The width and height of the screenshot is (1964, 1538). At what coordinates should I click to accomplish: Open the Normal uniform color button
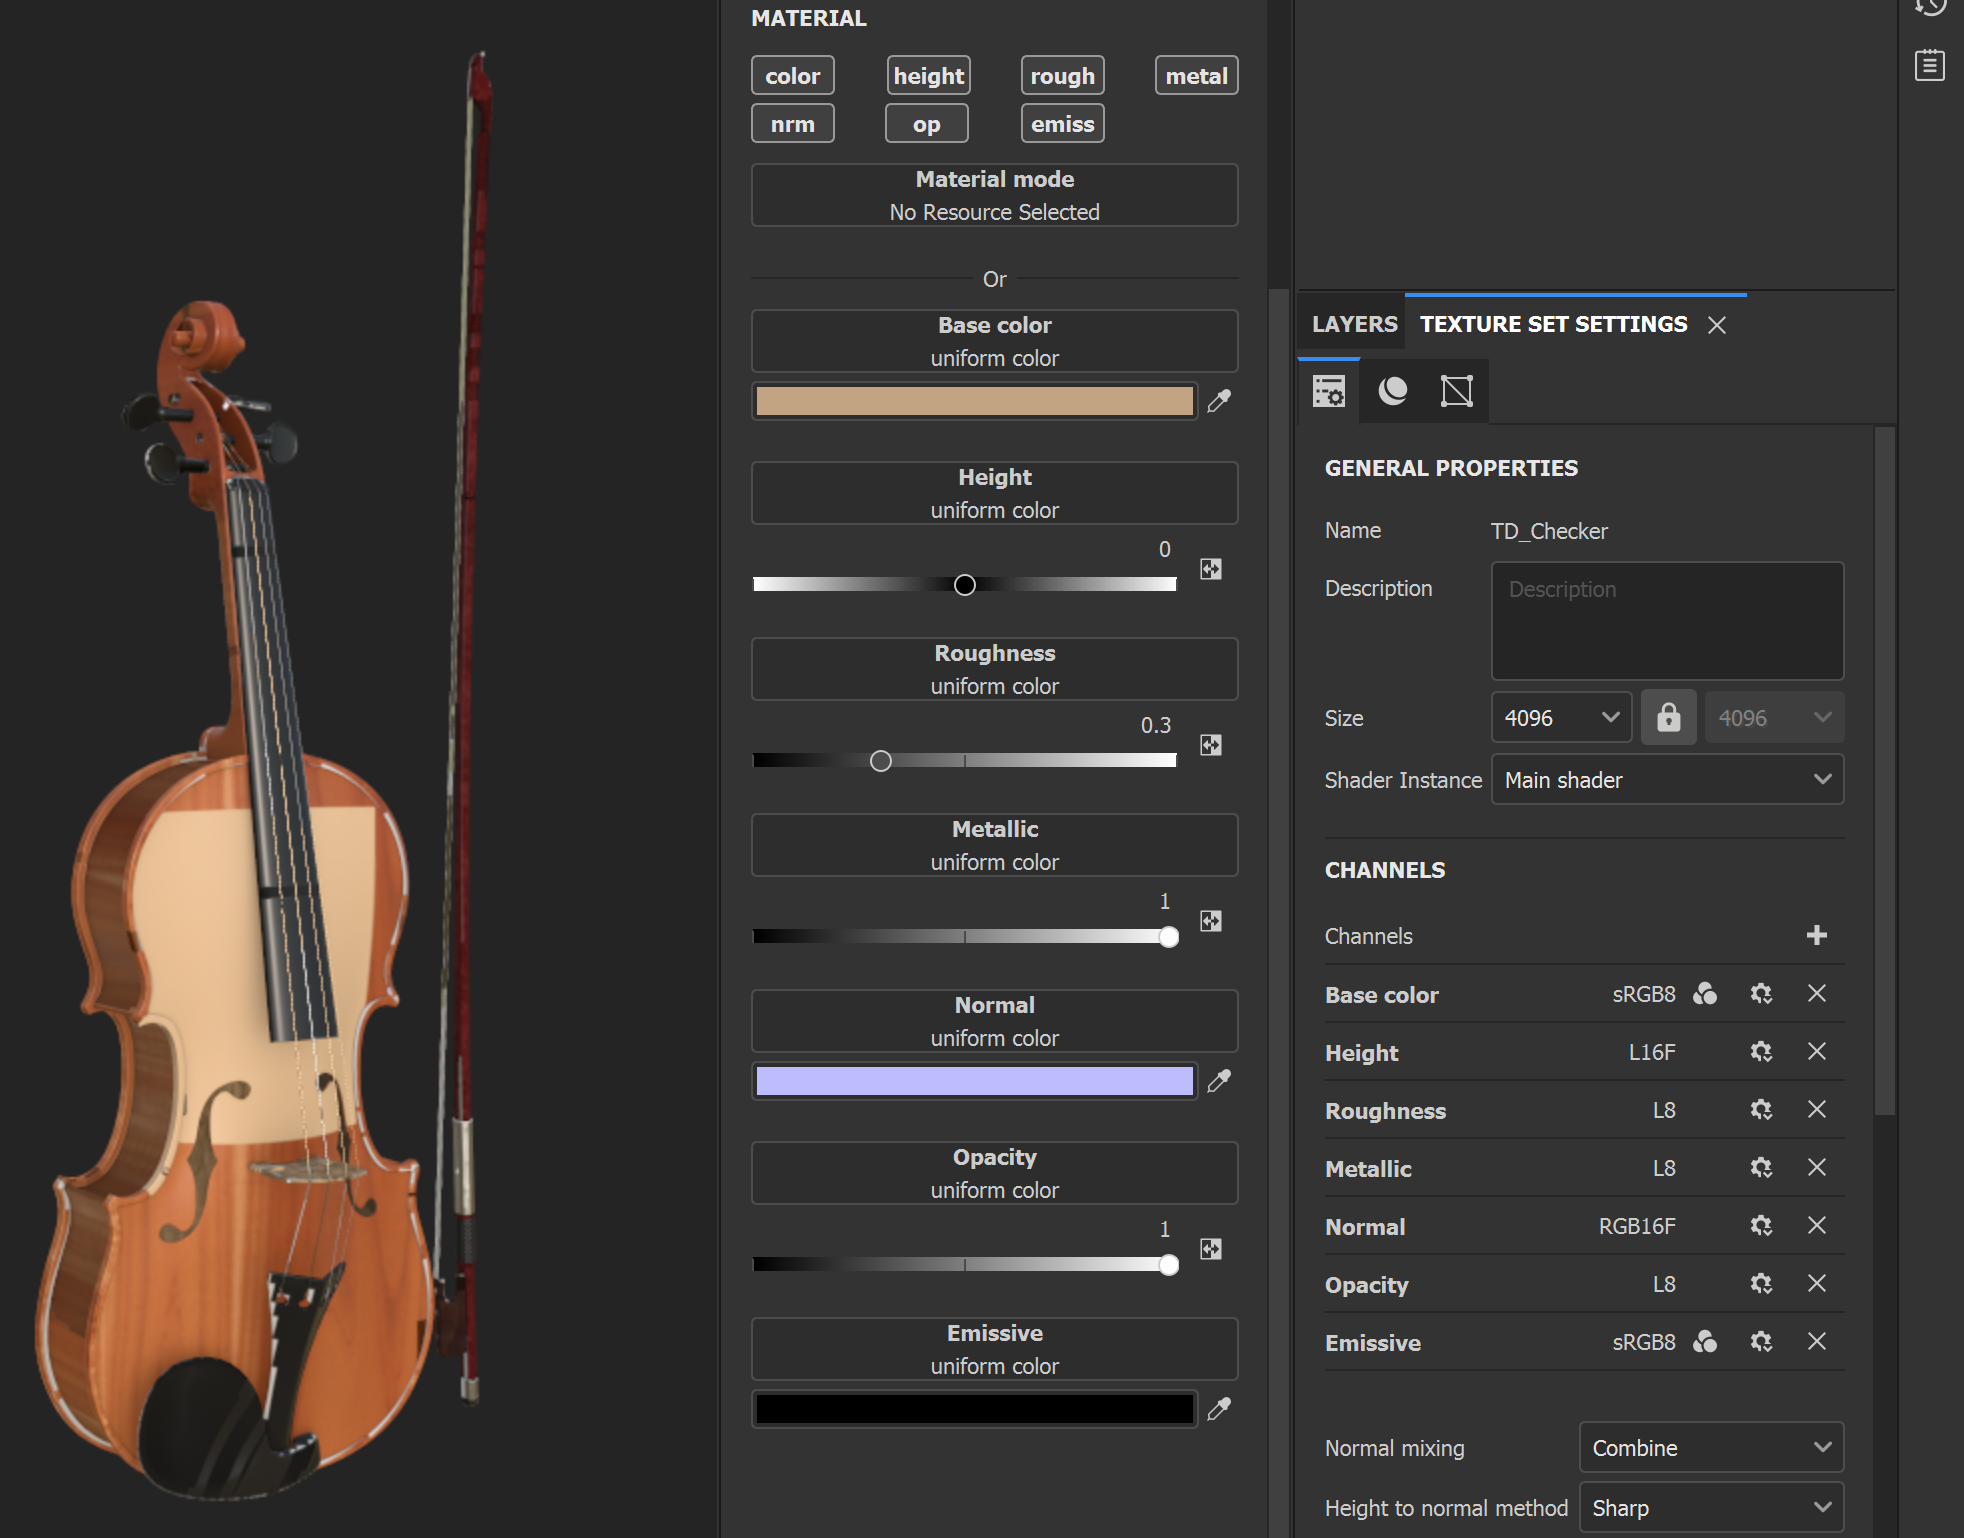click(994, 1021)
